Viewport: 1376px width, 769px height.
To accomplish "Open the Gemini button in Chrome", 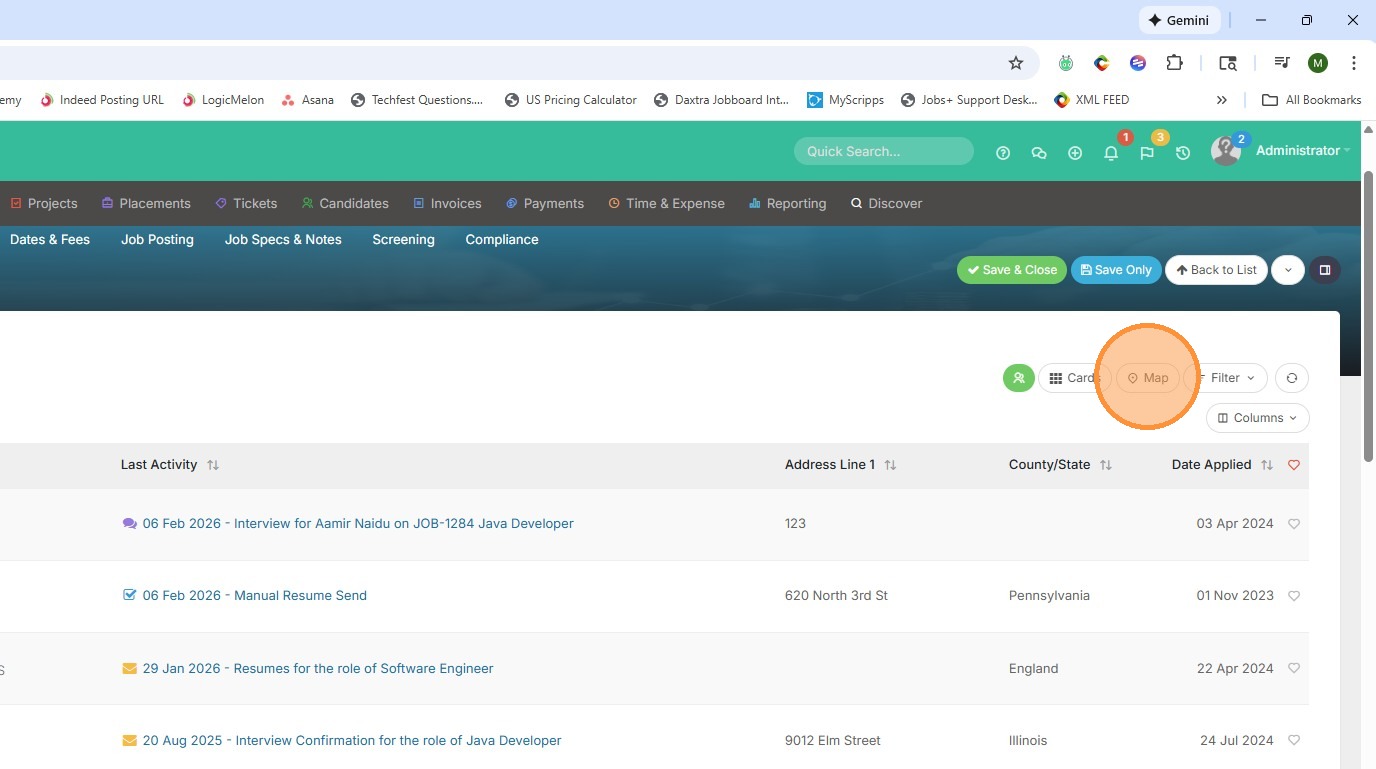I will (1179, 20).
